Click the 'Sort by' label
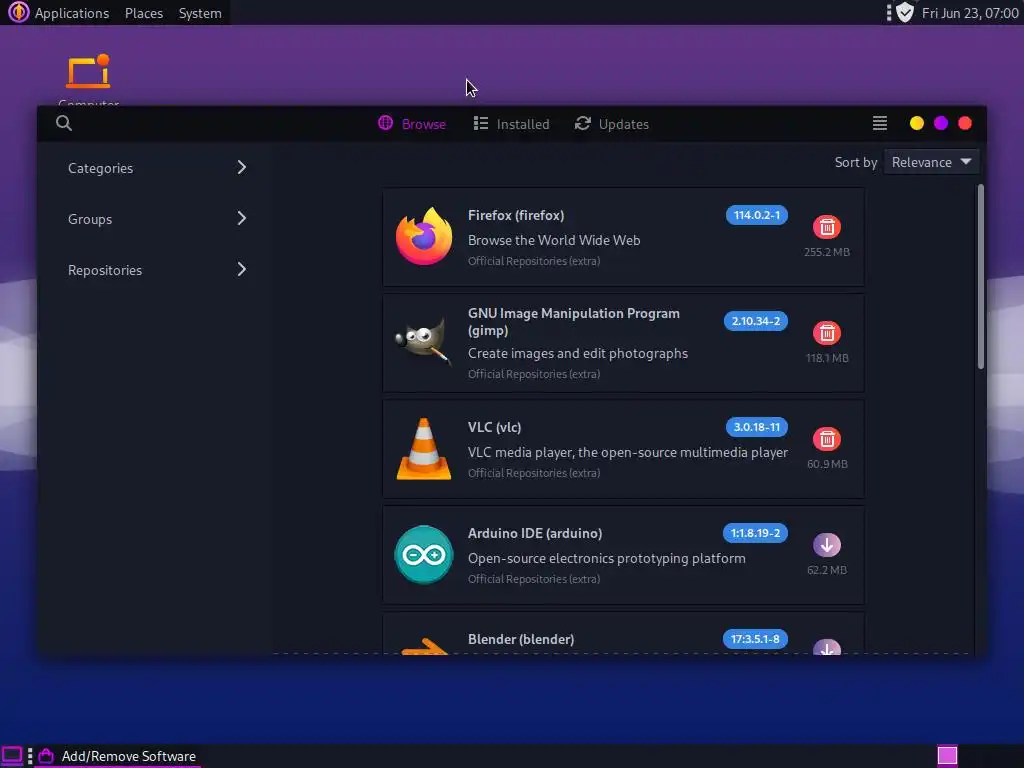 856,162
